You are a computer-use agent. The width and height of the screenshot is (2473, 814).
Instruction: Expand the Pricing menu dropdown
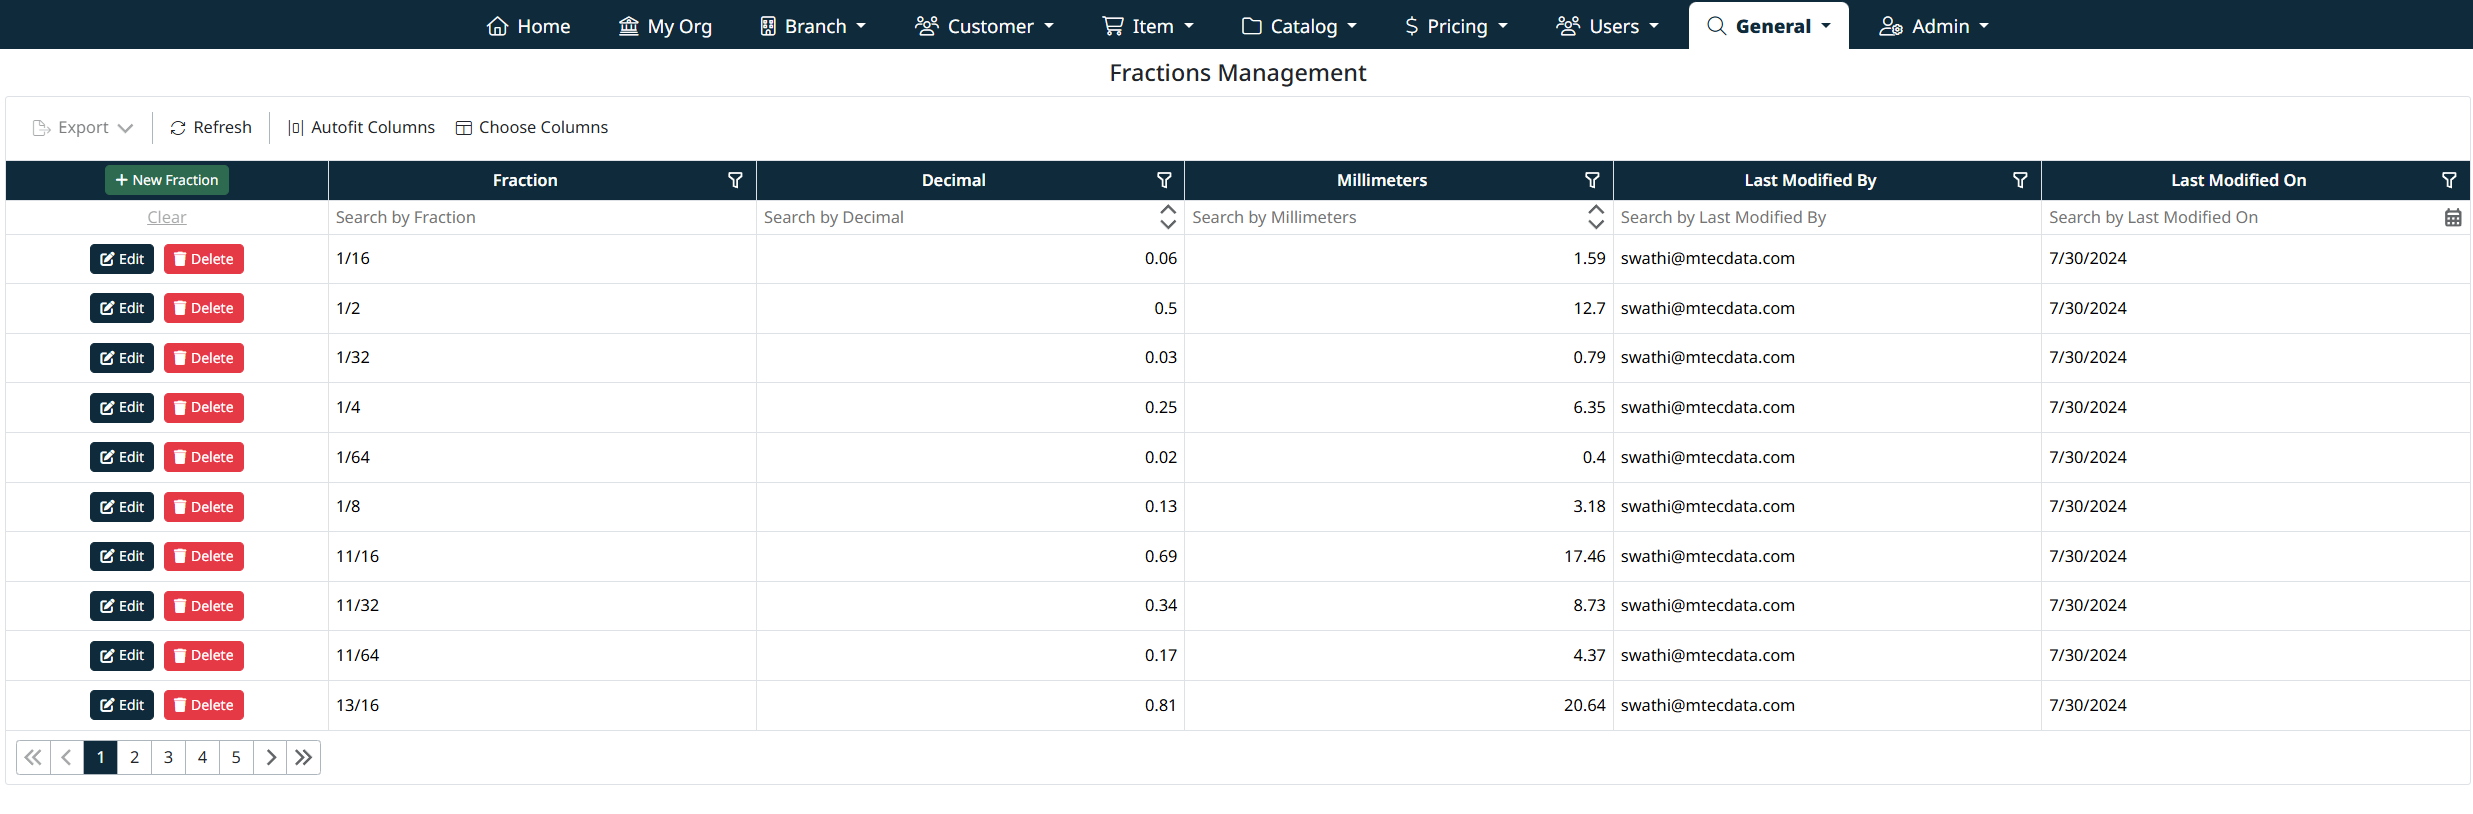point(1455,26)
